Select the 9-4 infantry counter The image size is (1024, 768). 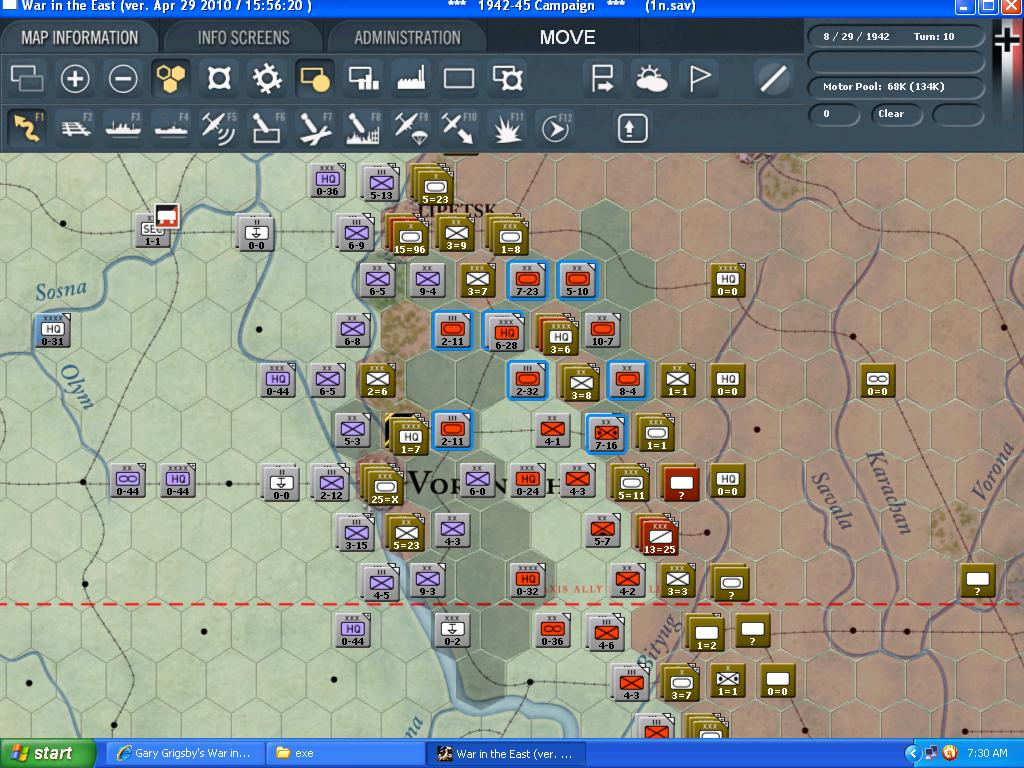coord(427,280)
